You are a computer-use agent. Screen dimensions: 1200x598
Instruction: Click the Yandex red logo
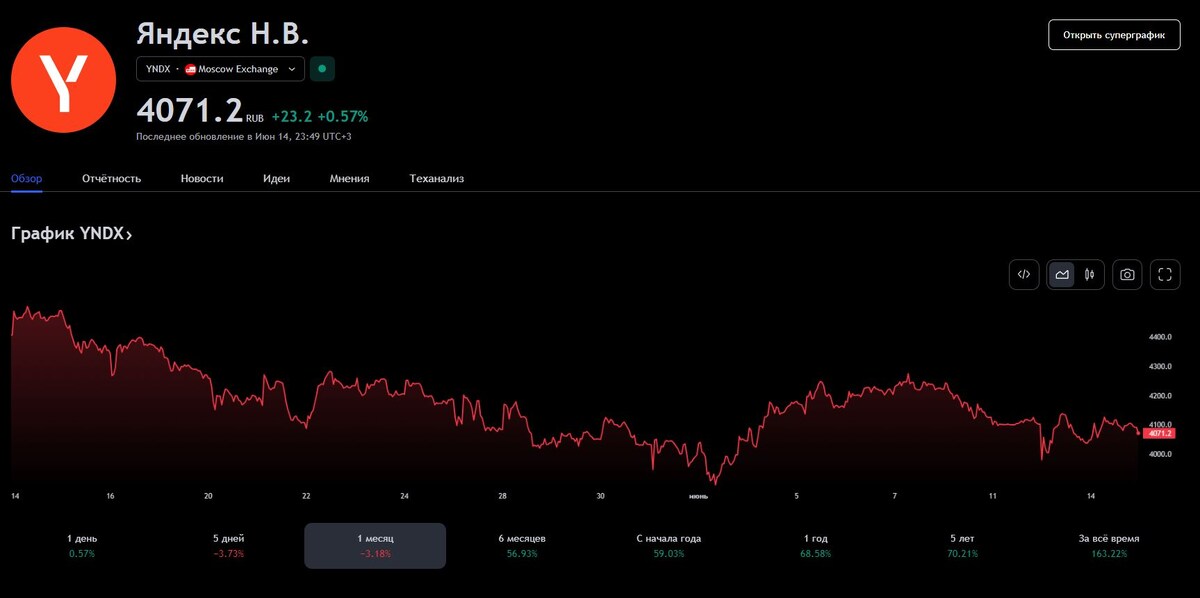pos(64,79)
